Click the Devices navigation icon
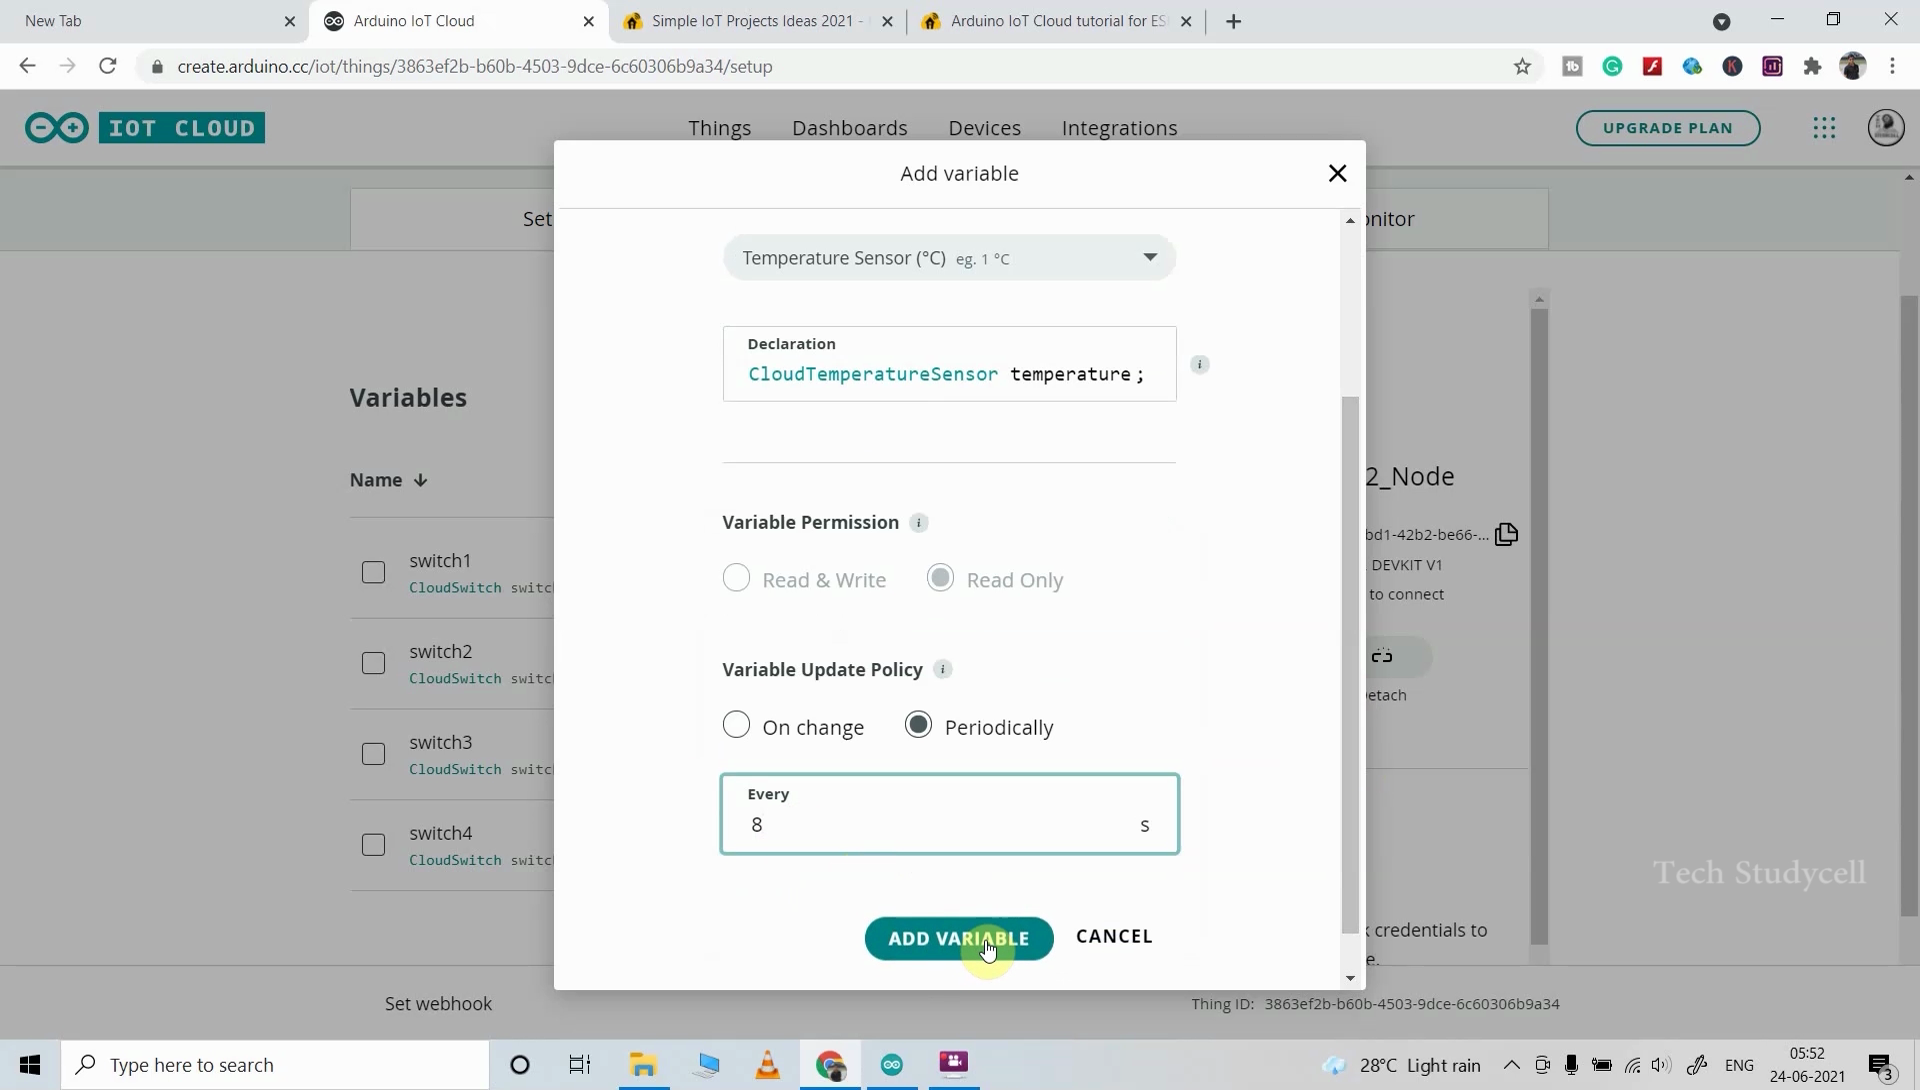This screenshot has width=1920, height=1090. (x=984, y=128)
